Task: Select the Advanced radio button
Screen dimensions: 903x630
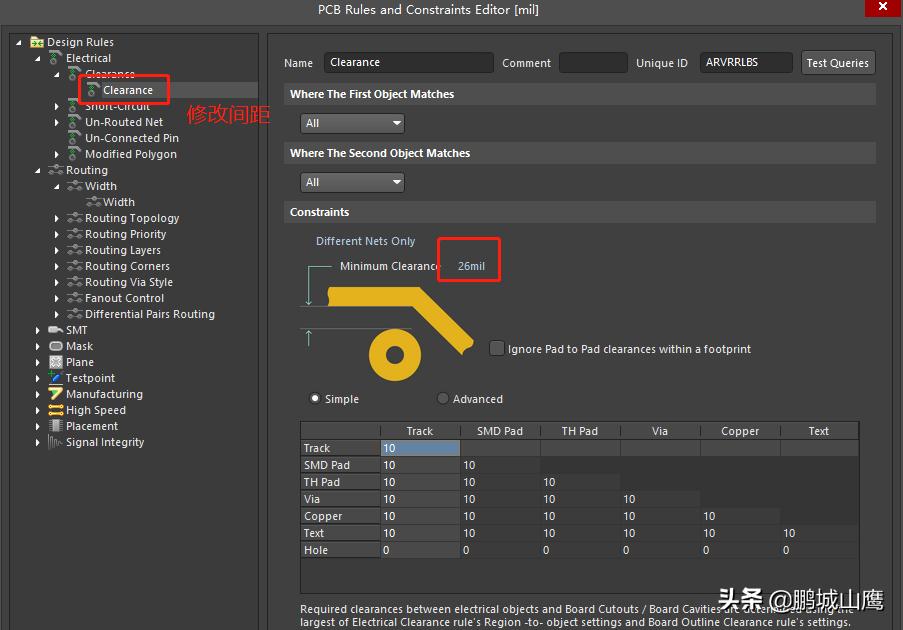Action: (443, 399)
